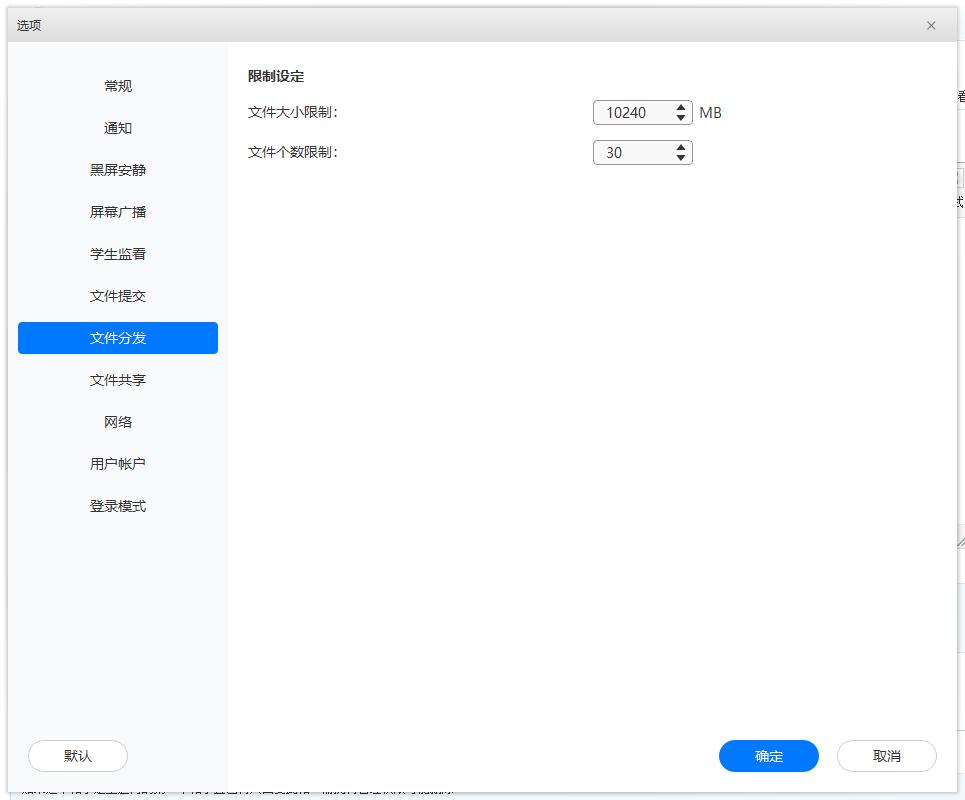The width and height of the screenshot is (965, 800).
Task: Switch to 网络 settings
Action: pos(117,422)
